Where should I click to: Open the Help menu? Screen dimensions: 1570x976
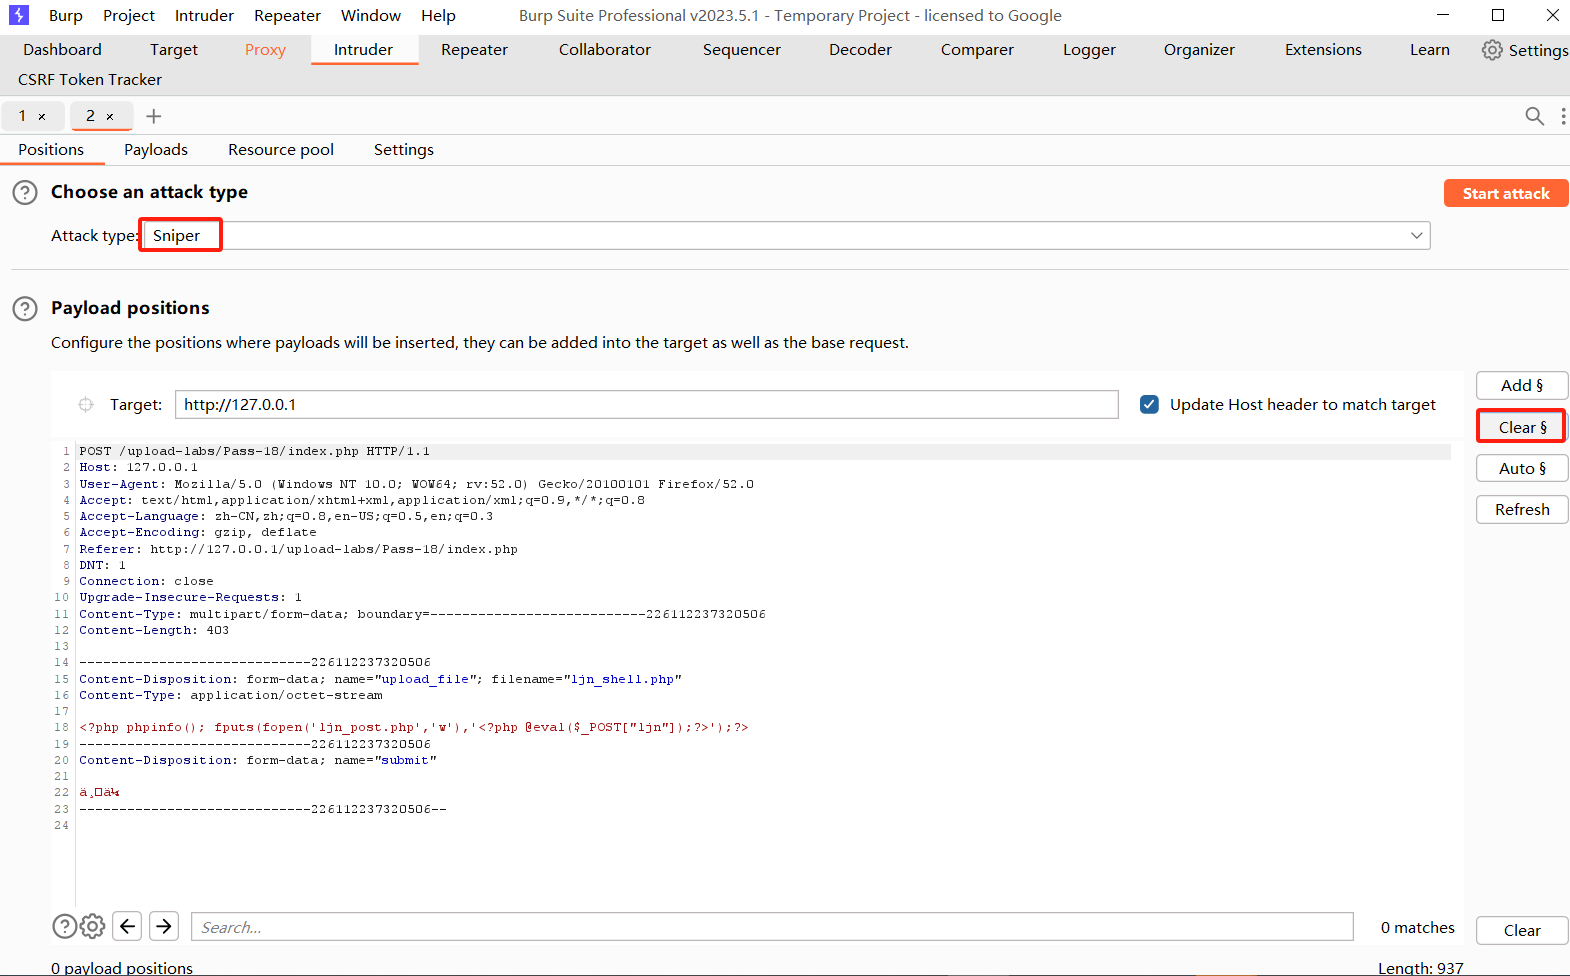[x=438, y=15]
